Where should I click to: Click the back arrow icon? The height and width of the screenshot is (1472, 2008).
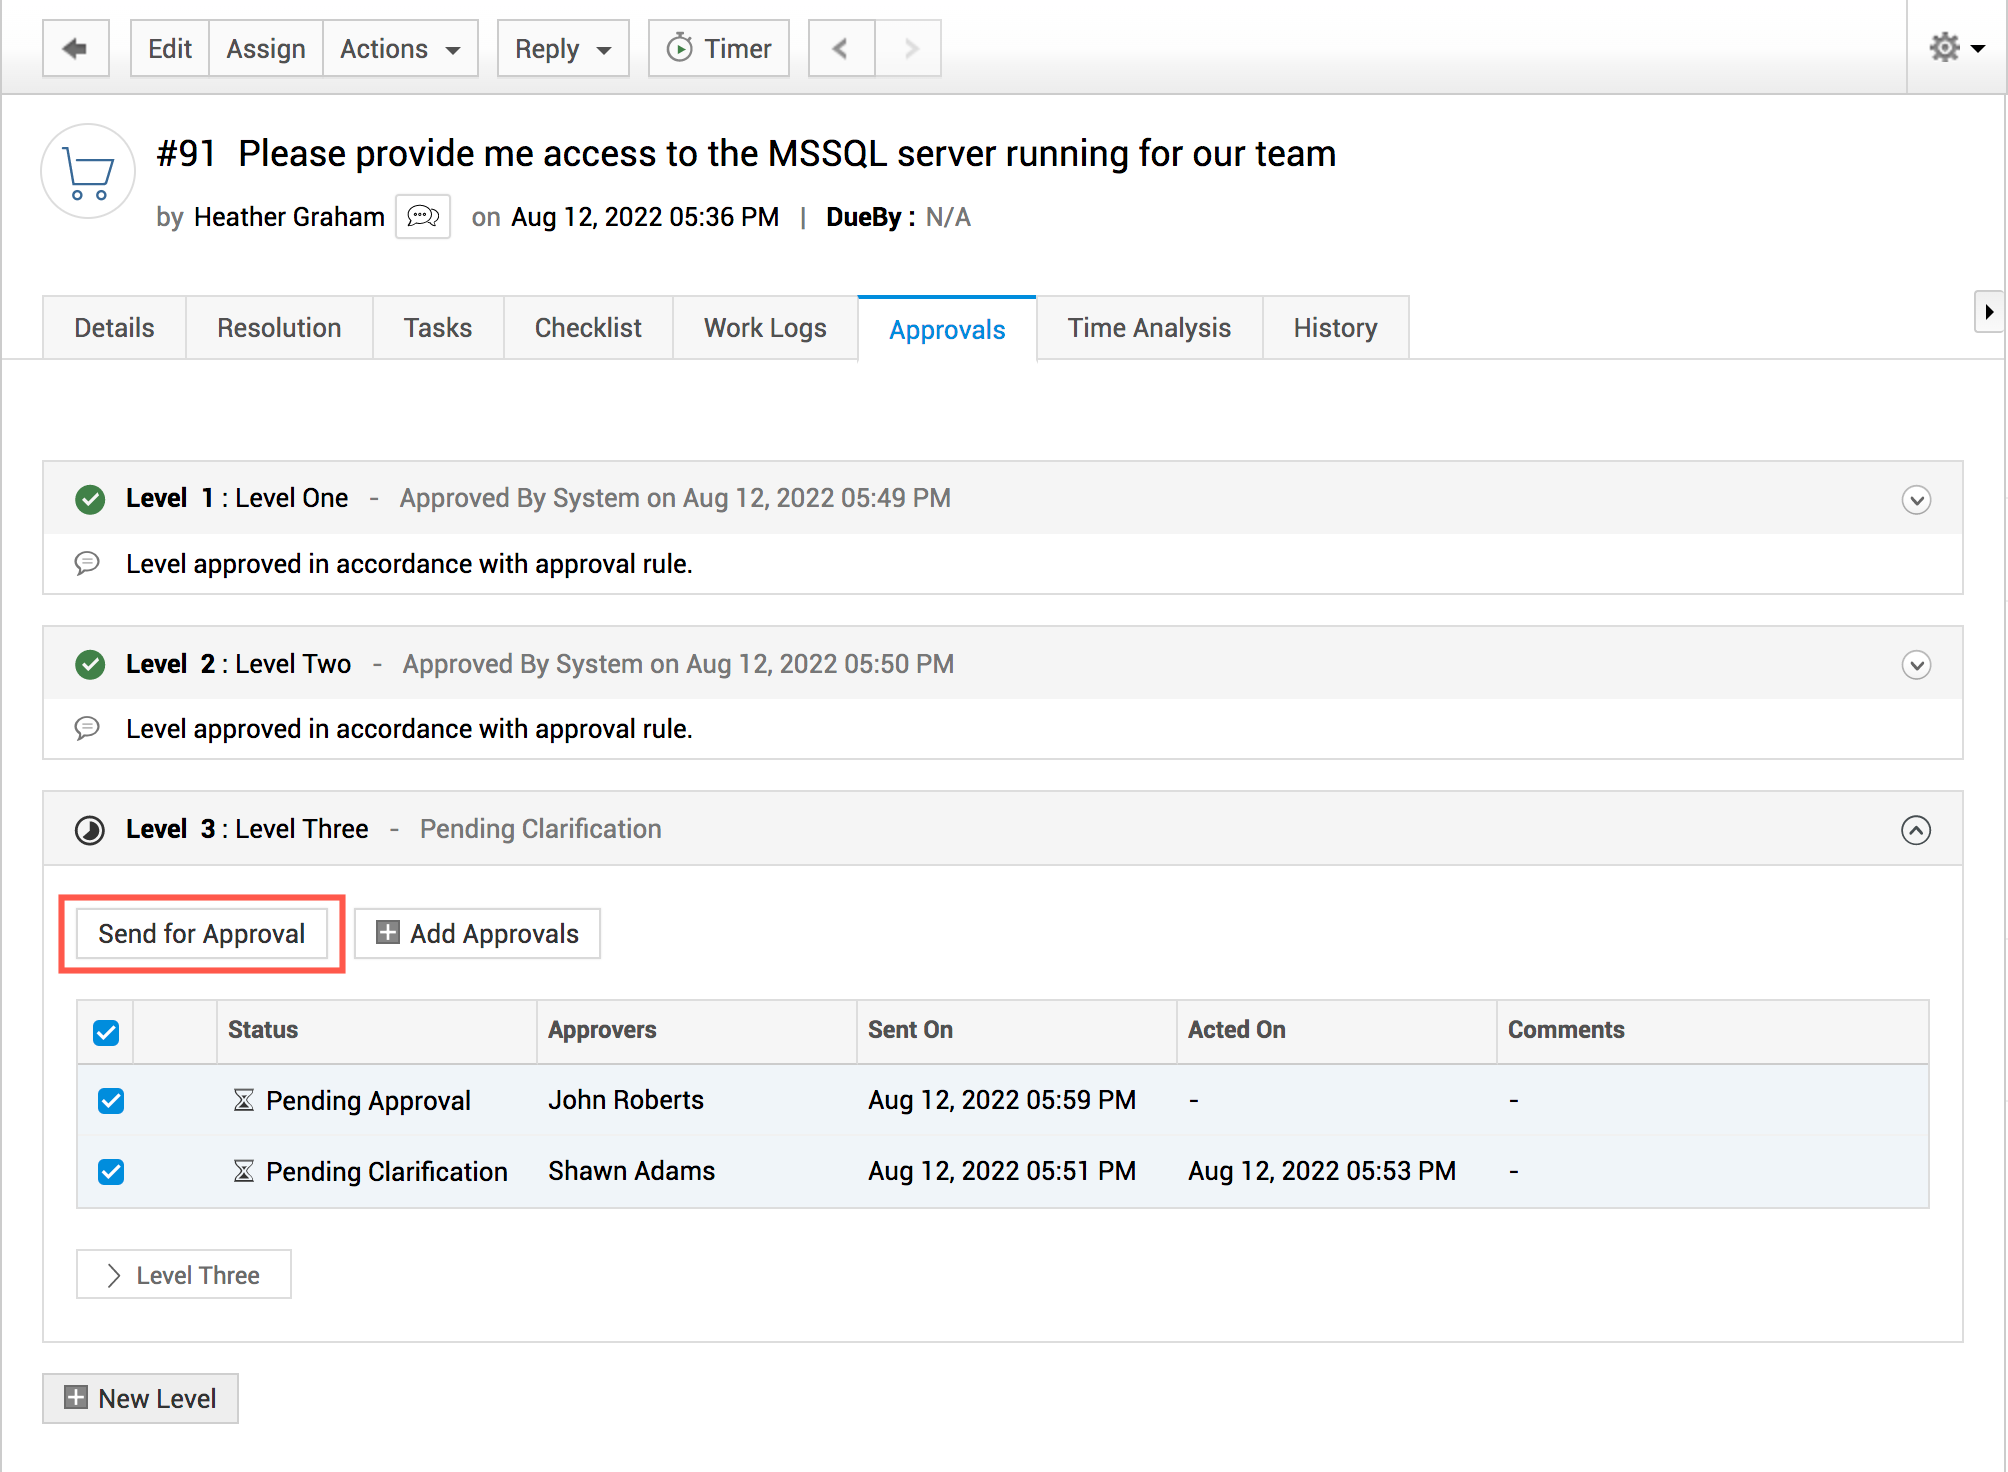75,48
